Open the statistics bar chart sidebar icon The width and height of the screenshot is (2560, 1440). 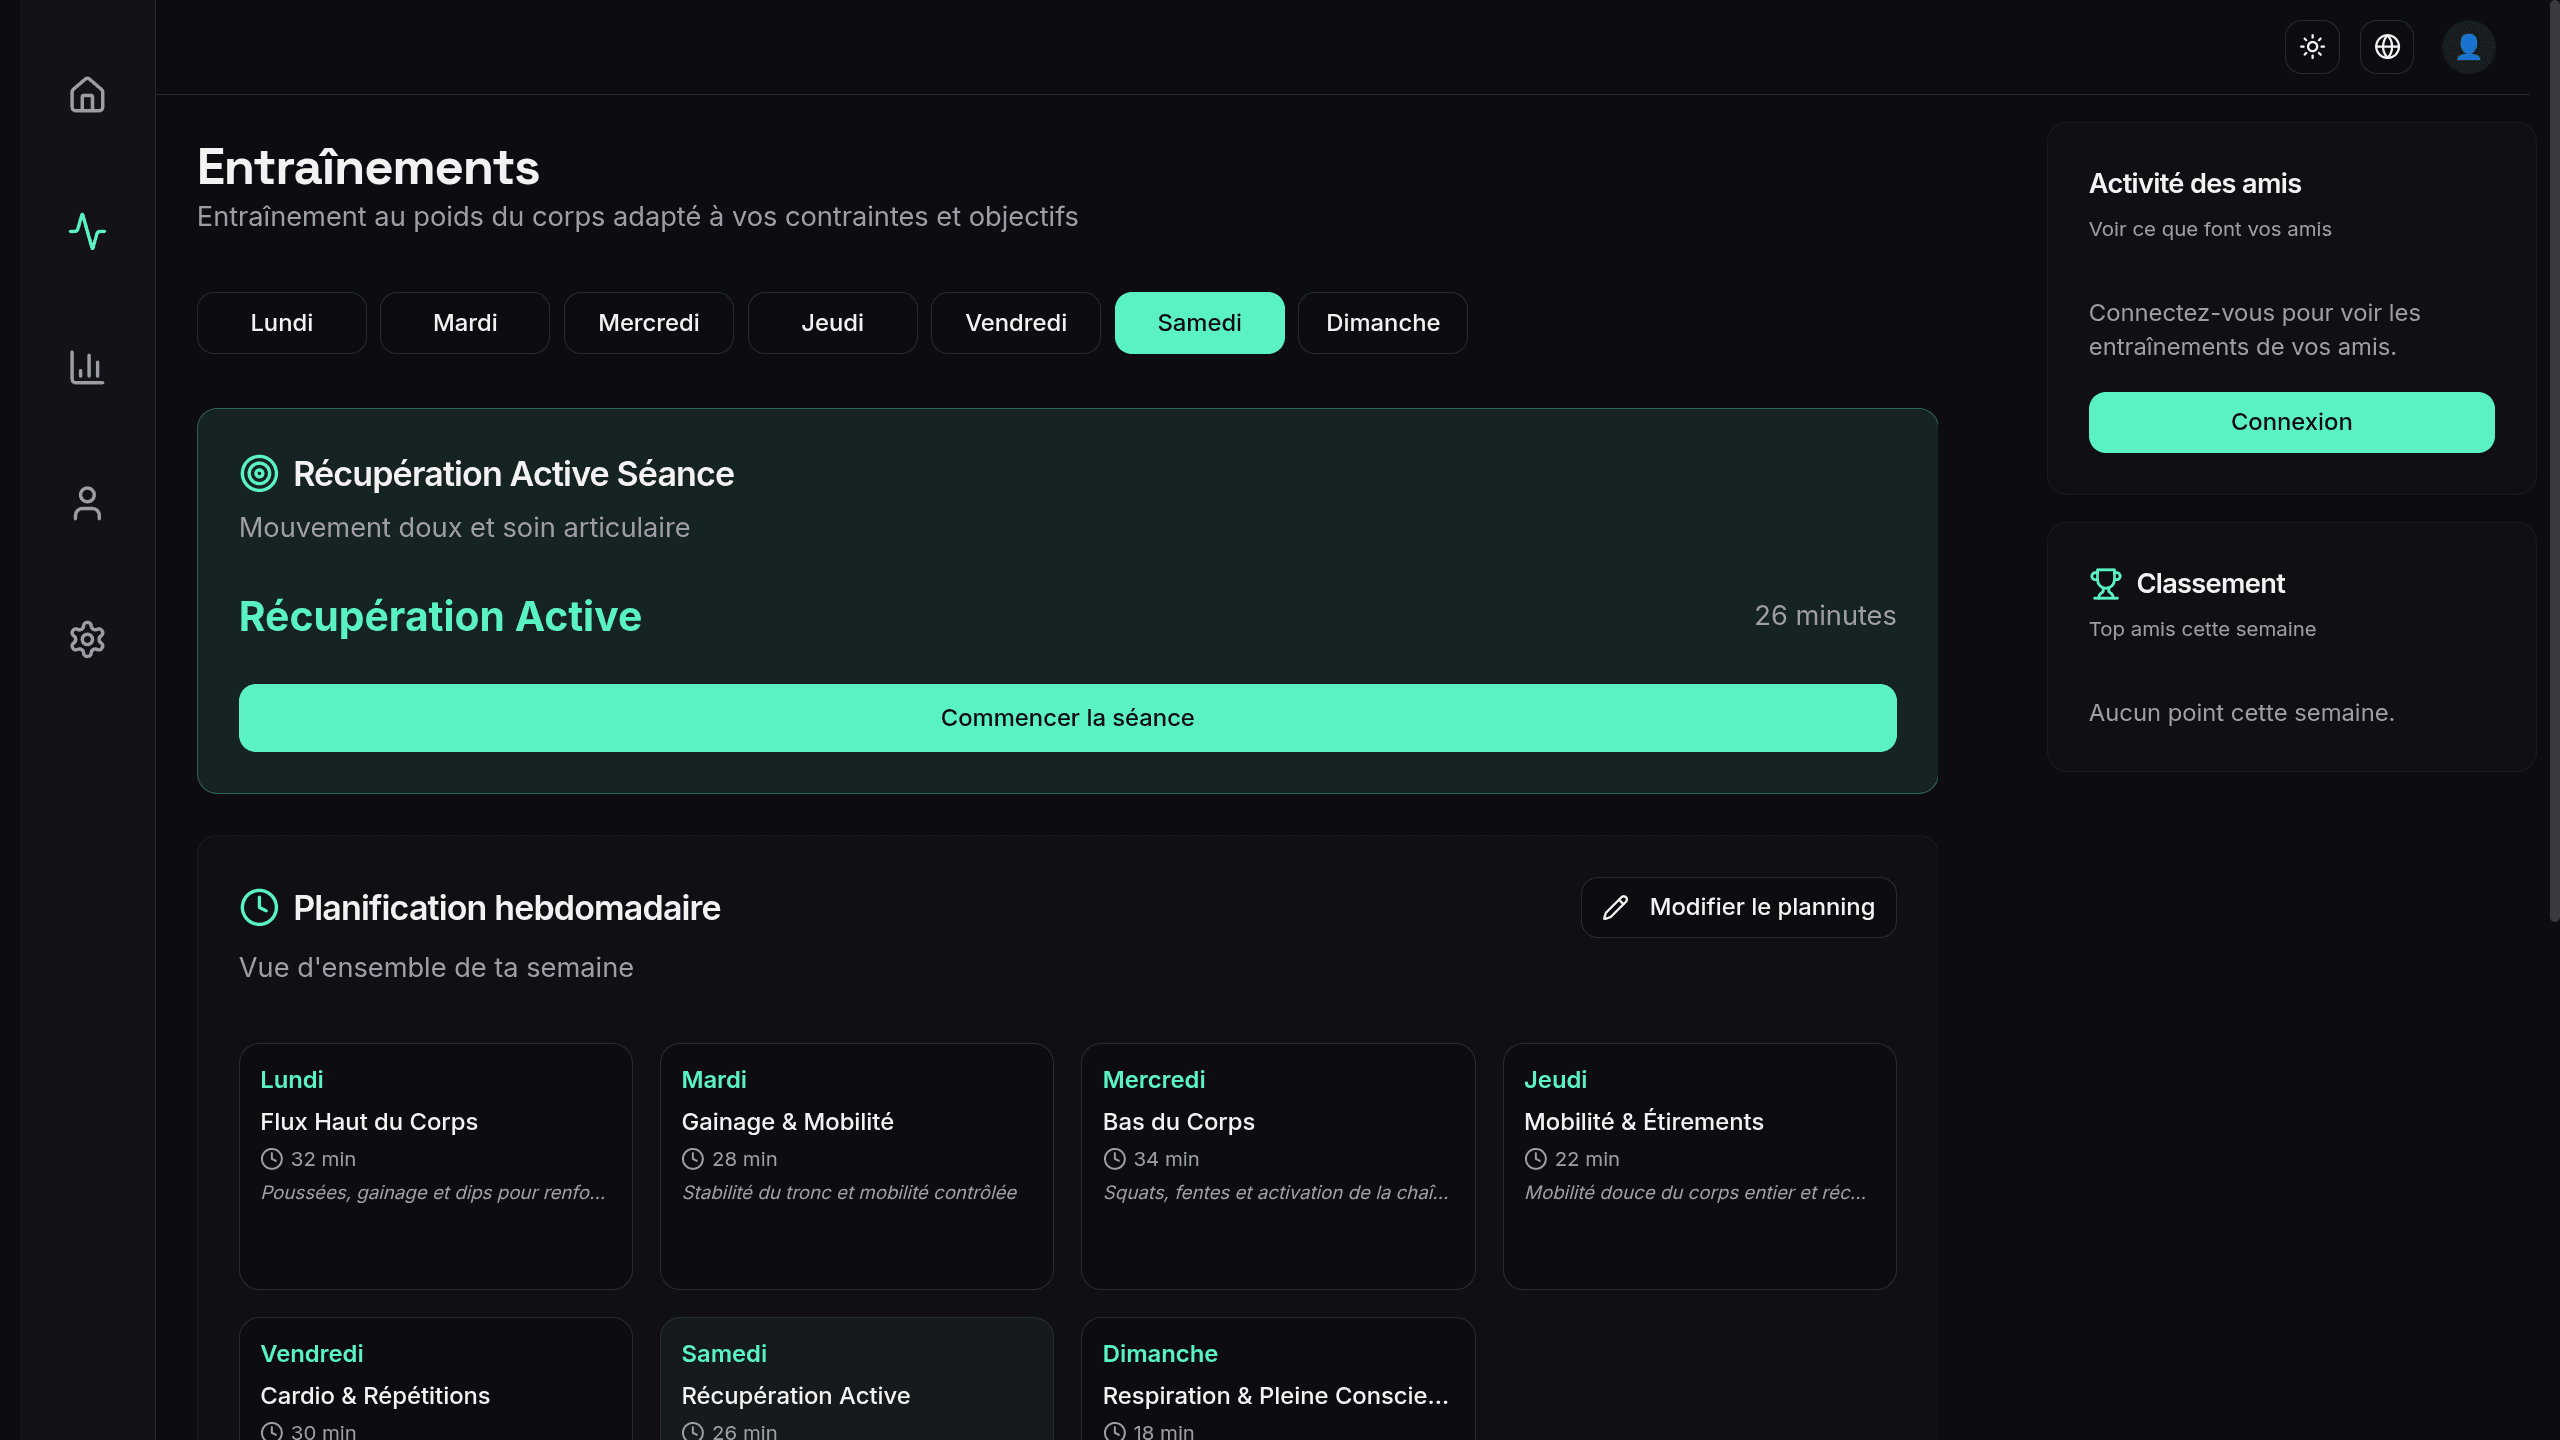coord(87,367)
